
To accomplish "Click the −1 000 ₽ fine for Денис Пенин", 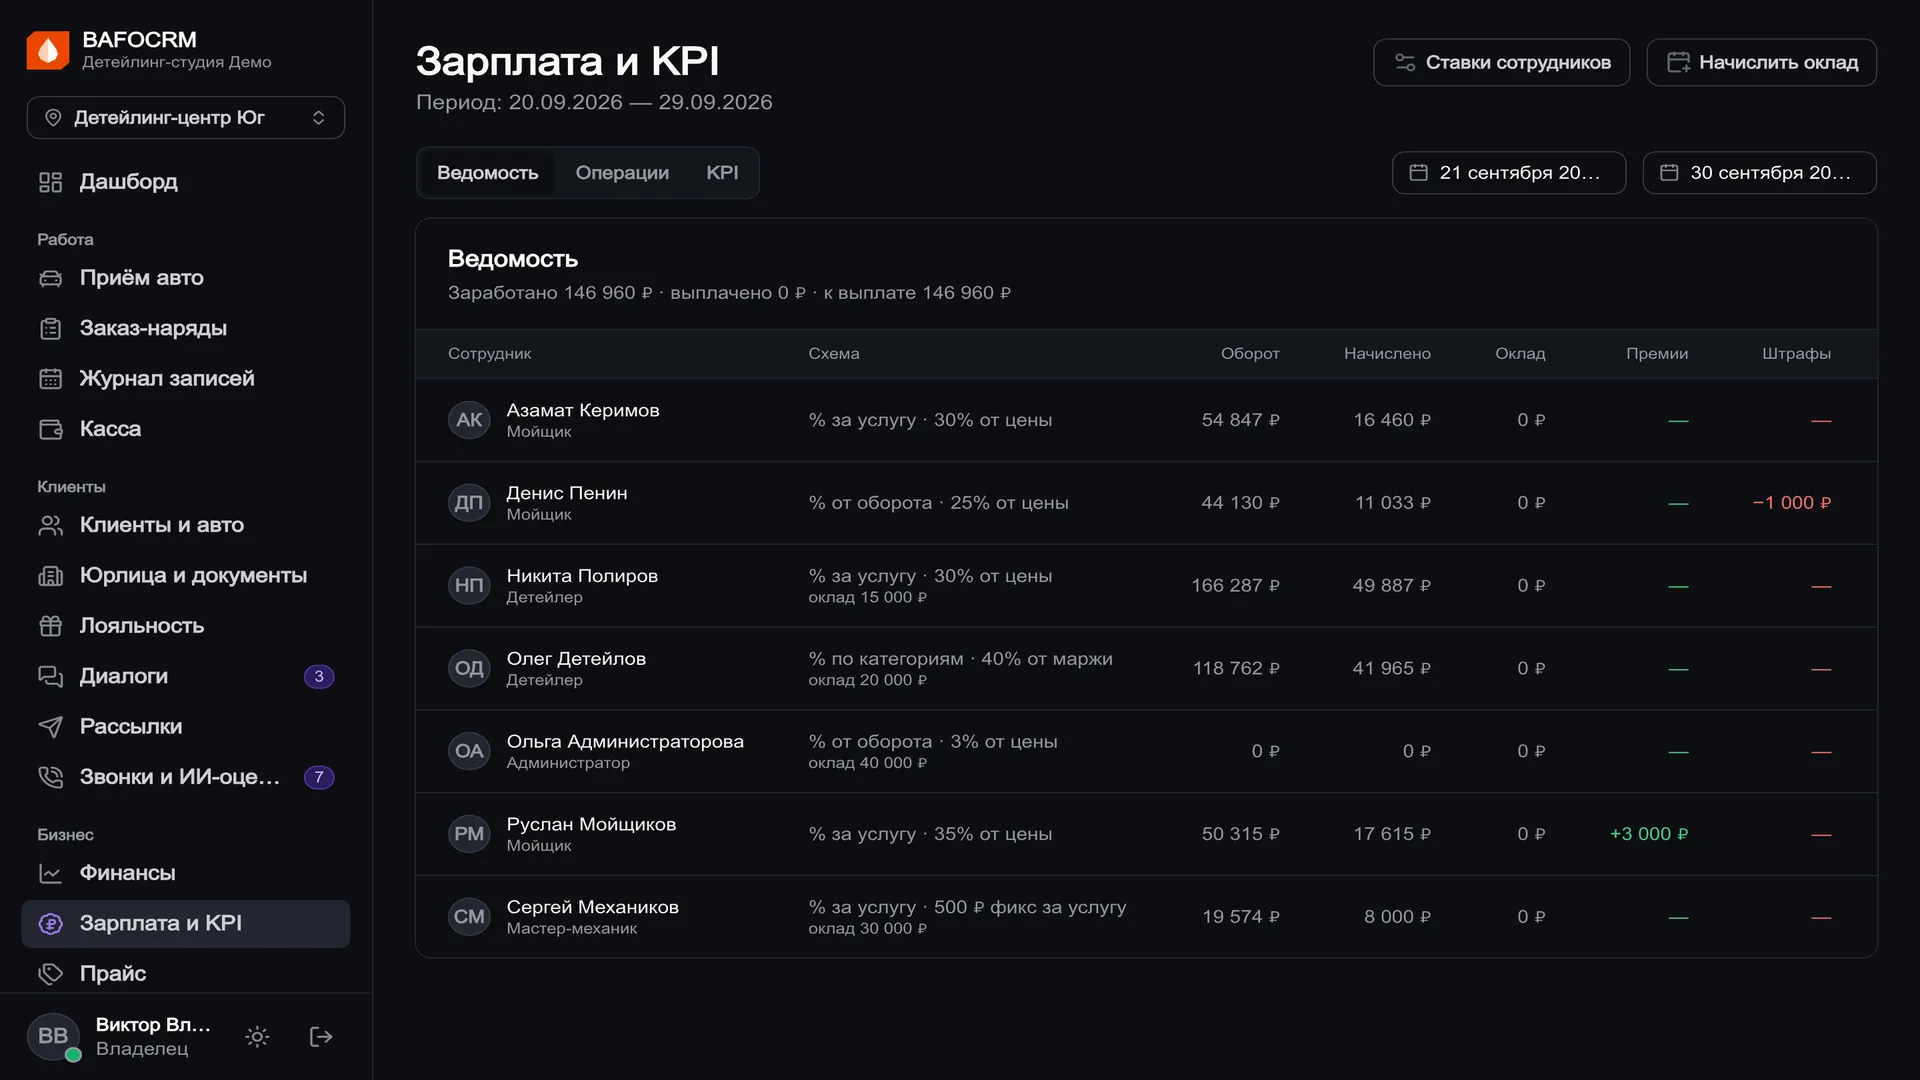I will click(x=1791, y=503).
